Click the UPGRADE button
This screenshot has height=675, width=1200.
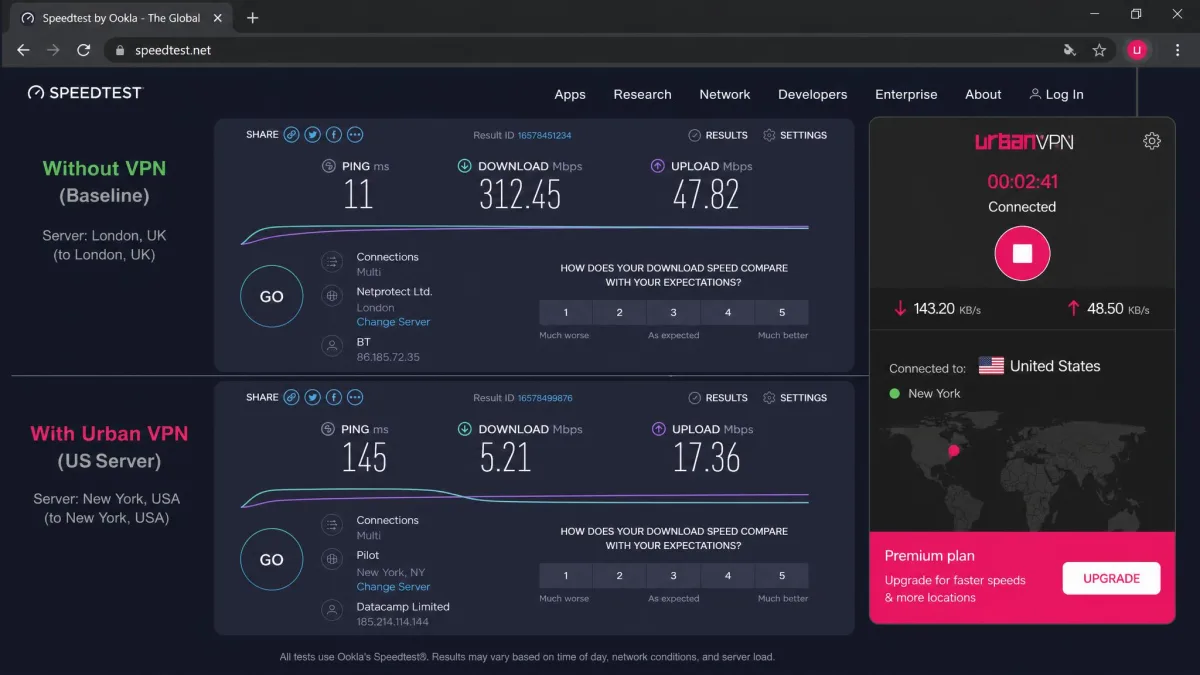click(1111, 578)
